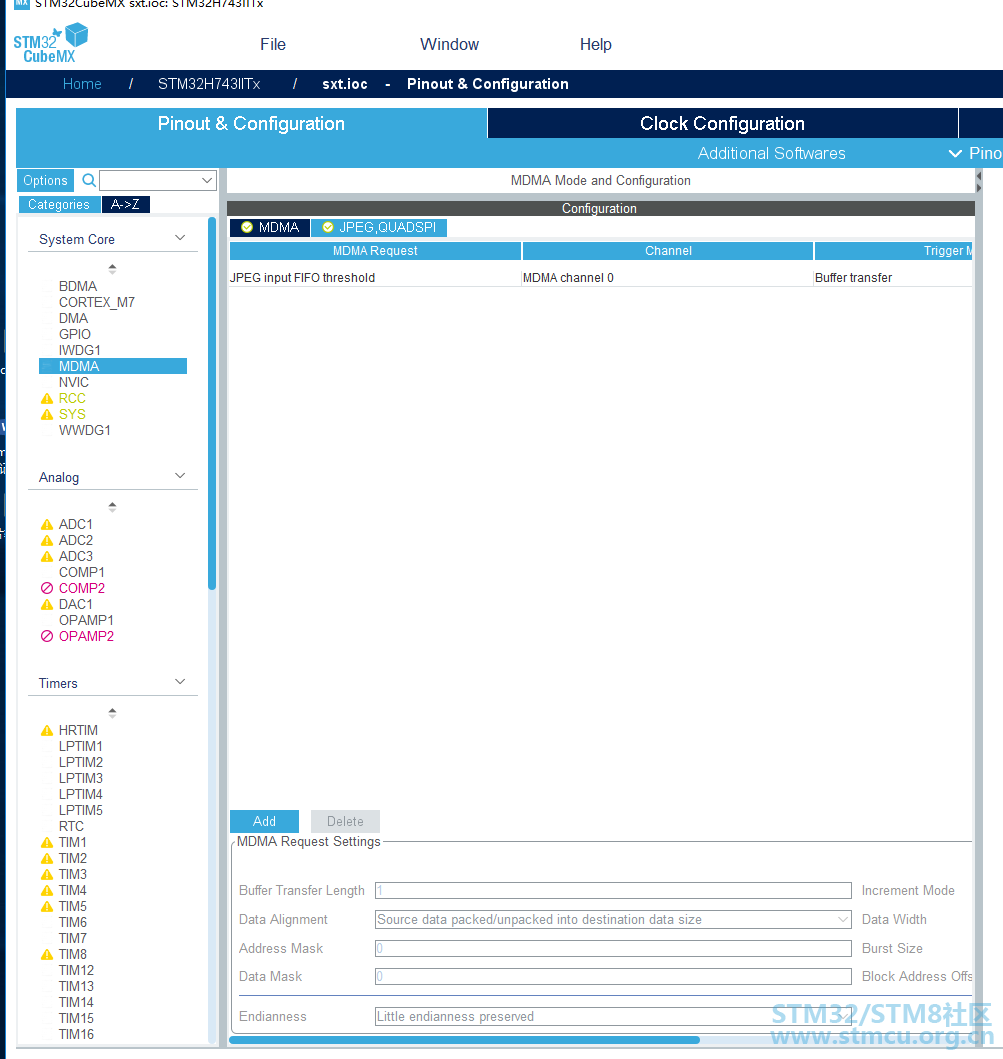Click OPAMP2 disabled circle icon
The height and width of the screenshot is (1059, 1003).
click(47, 636)
